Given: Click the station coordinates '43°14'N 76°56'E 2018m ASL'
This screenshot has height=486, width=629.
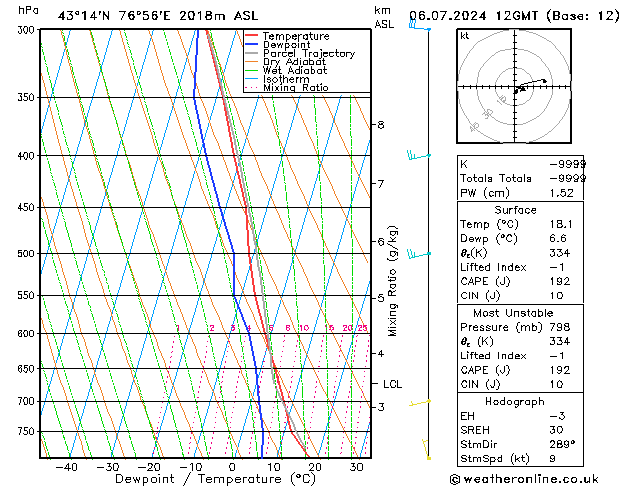Looking at the screenshot, I should tap(158, 16).
